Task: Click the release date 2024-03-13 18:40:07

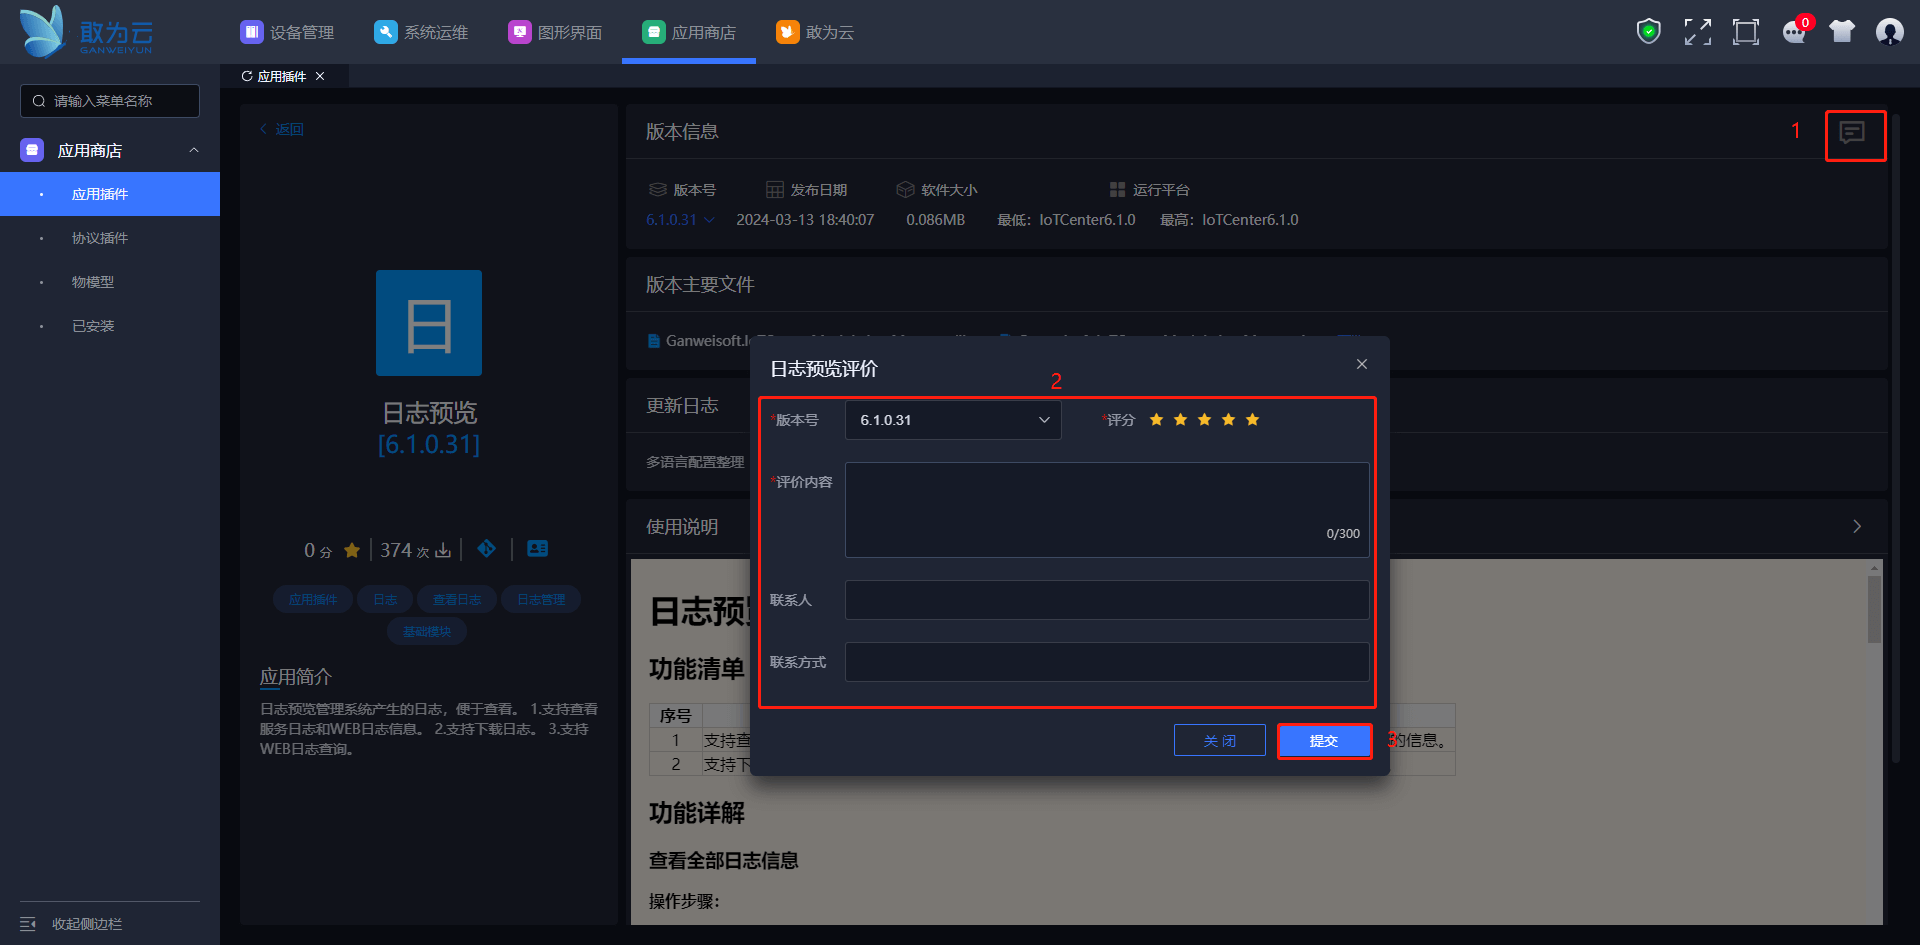Action: [x=805, y=220]
